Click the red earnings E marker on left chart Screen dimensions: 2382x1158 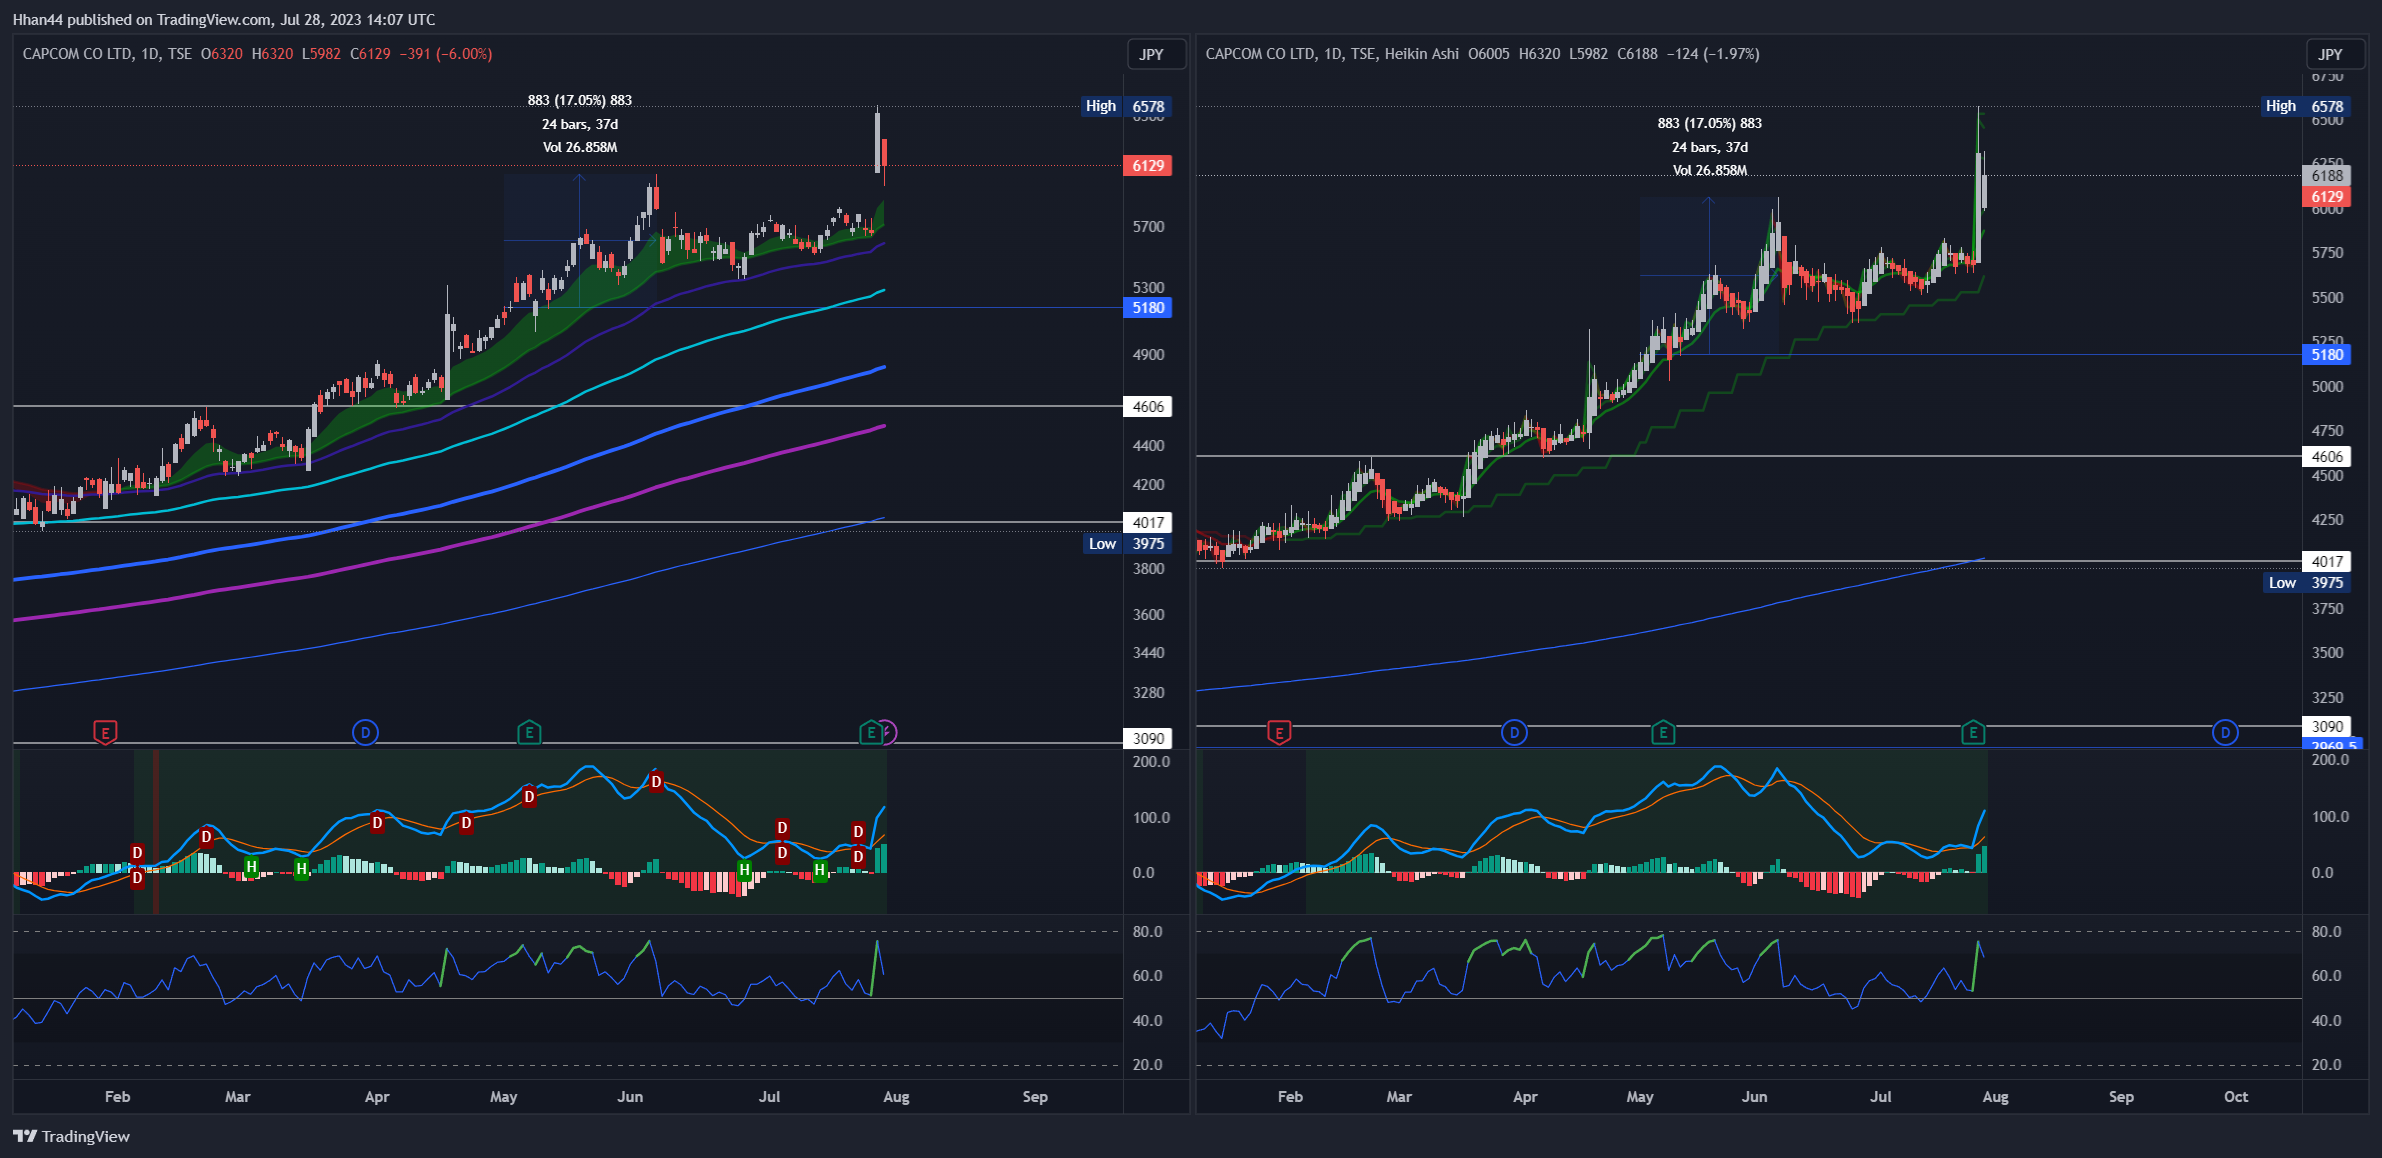[x=105, y=733]
